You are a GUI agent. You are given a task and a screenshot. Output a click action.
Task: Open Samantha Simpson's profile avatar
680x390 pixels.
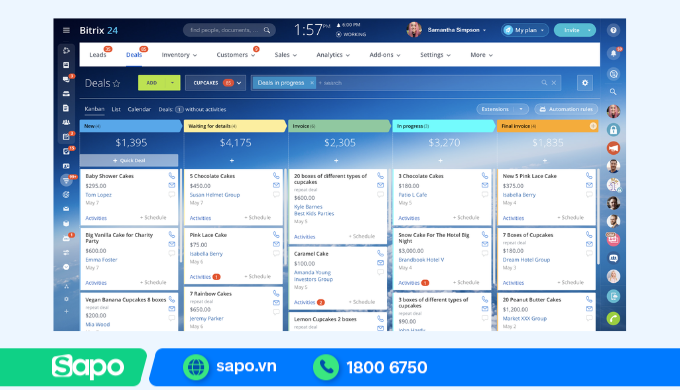click(414, 30)
